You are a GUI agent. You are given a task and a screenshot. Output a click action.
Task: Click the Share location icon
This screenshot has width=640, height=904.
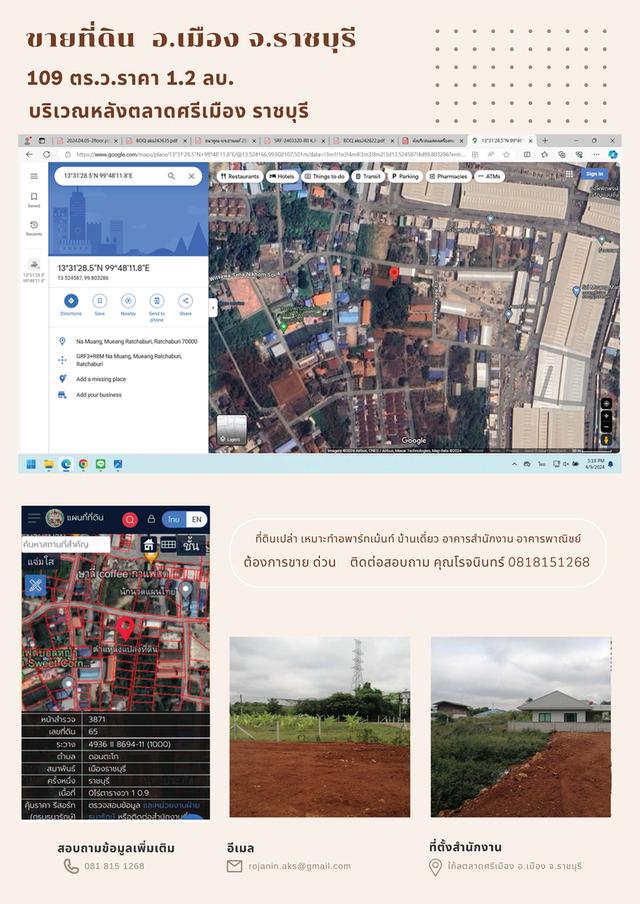[185, 301]
